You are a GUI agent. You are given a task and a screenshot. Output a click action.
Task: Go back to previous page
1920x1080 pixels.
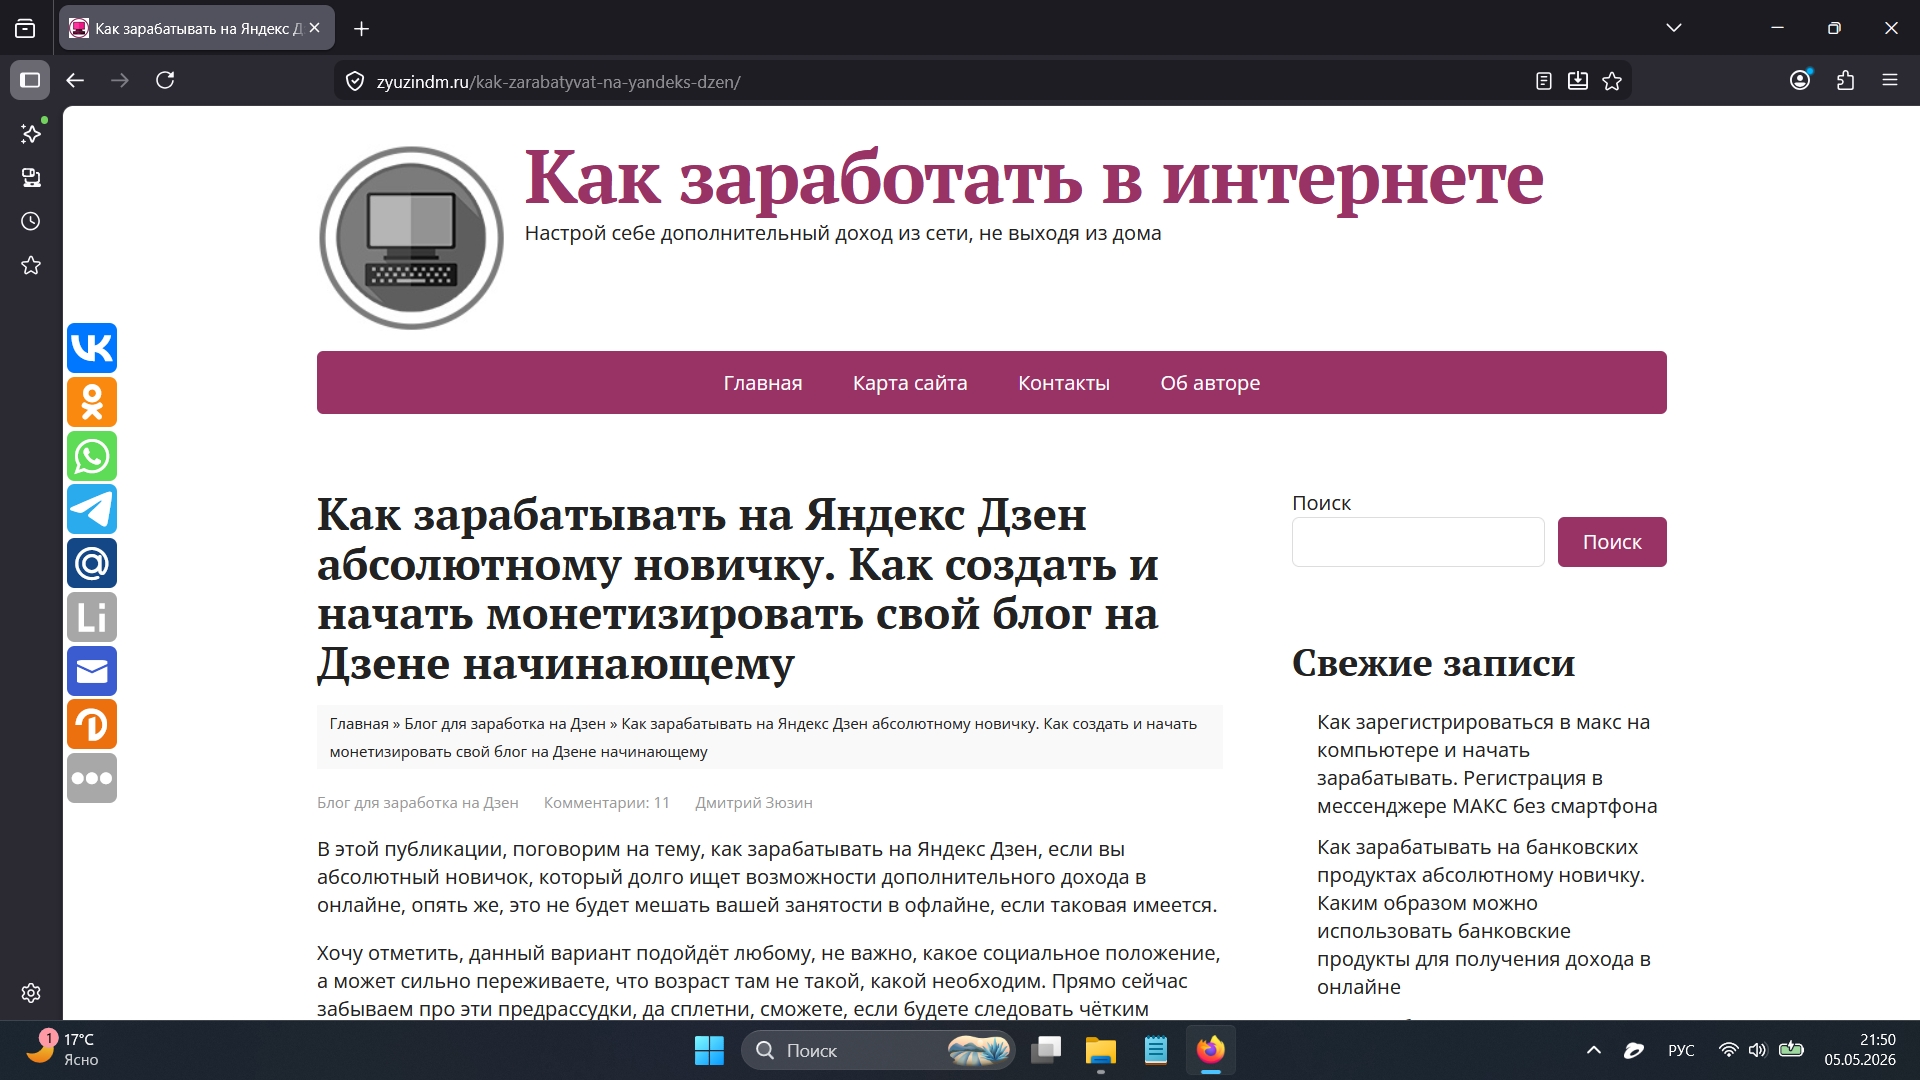pos(75,80)
